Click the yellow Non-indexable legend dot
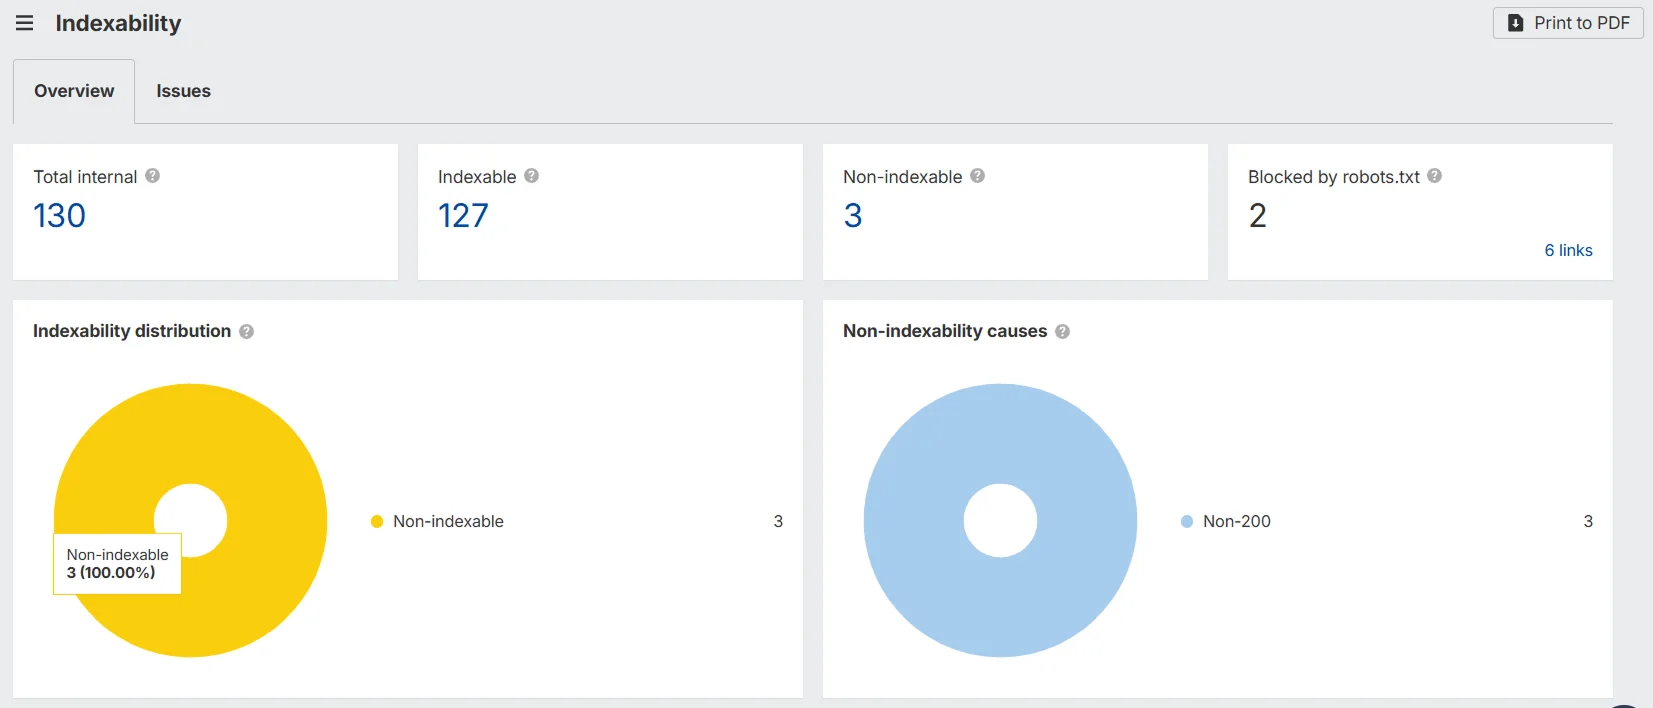The height and width of the screenshot is (708, 1653). 377,521
